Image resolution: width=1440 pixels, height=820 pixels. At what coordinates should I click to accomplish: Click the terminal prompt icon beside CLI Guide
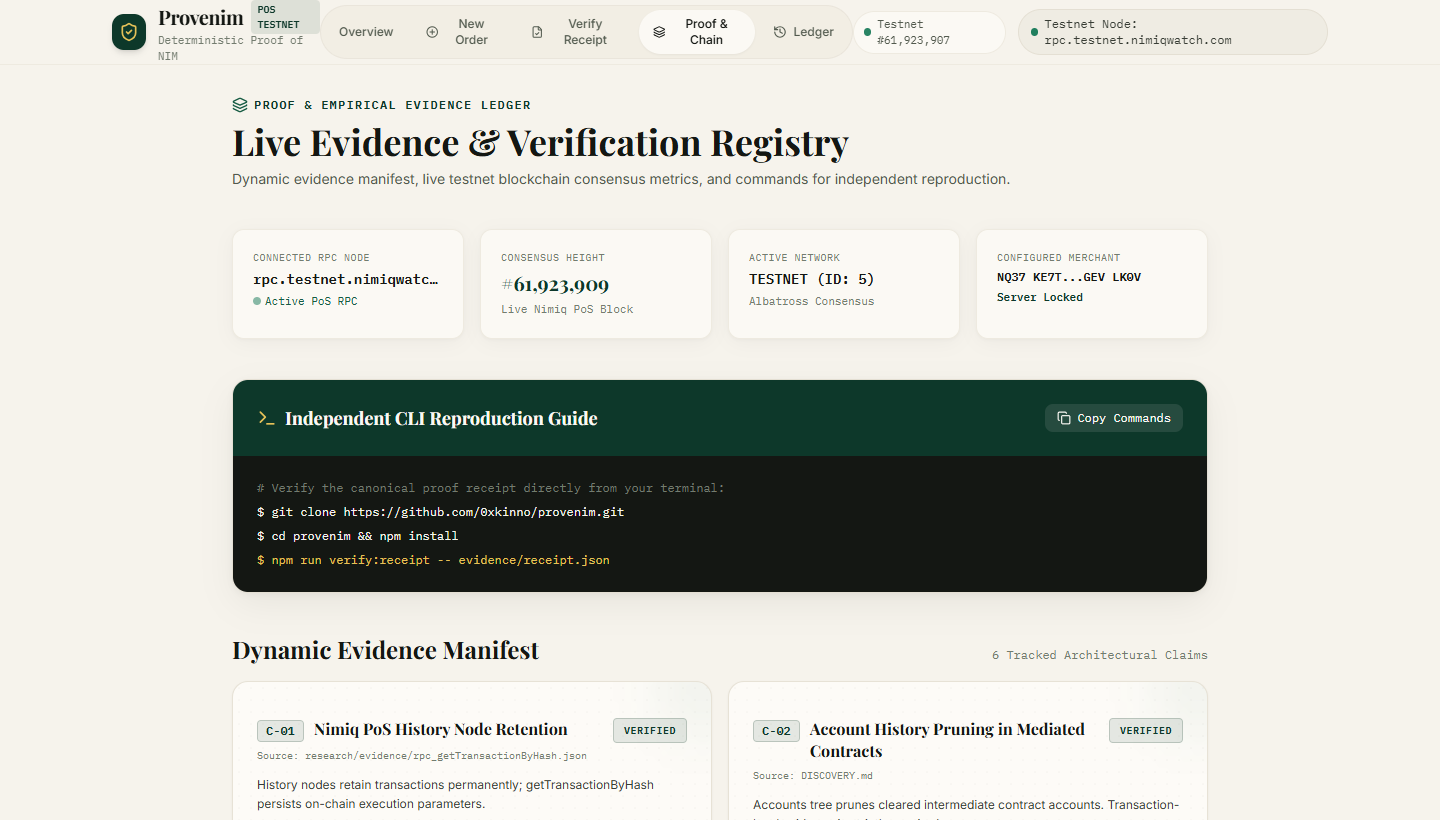point(266,418)
